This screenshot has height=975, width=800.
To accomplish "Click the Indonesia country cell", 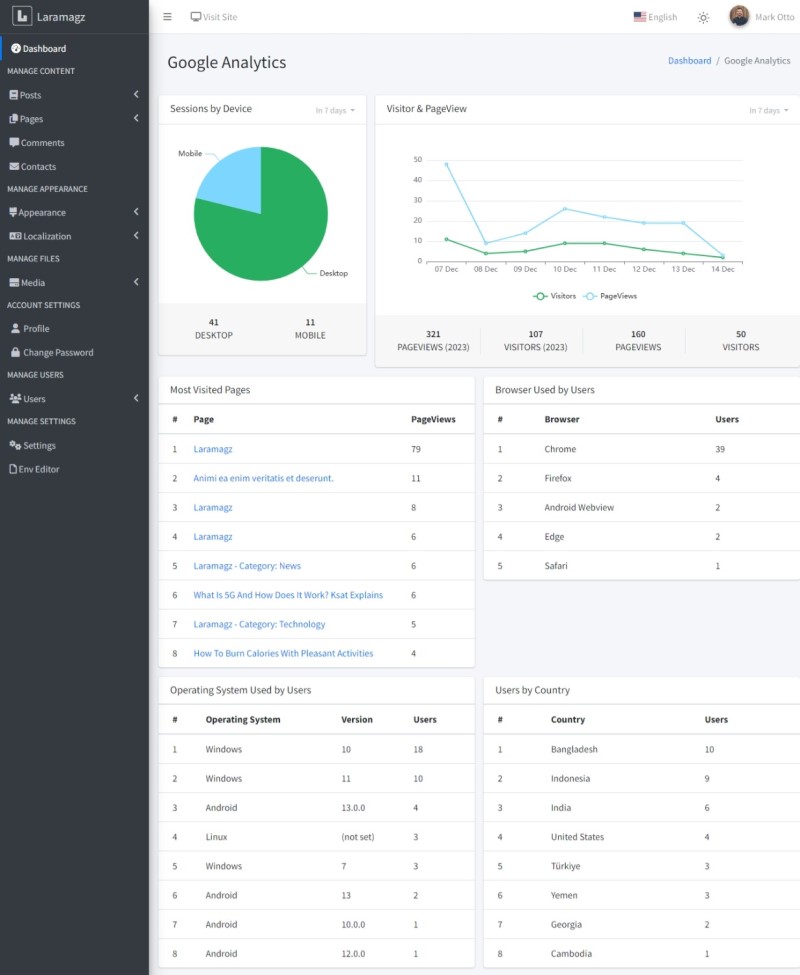I will (571, 779).
